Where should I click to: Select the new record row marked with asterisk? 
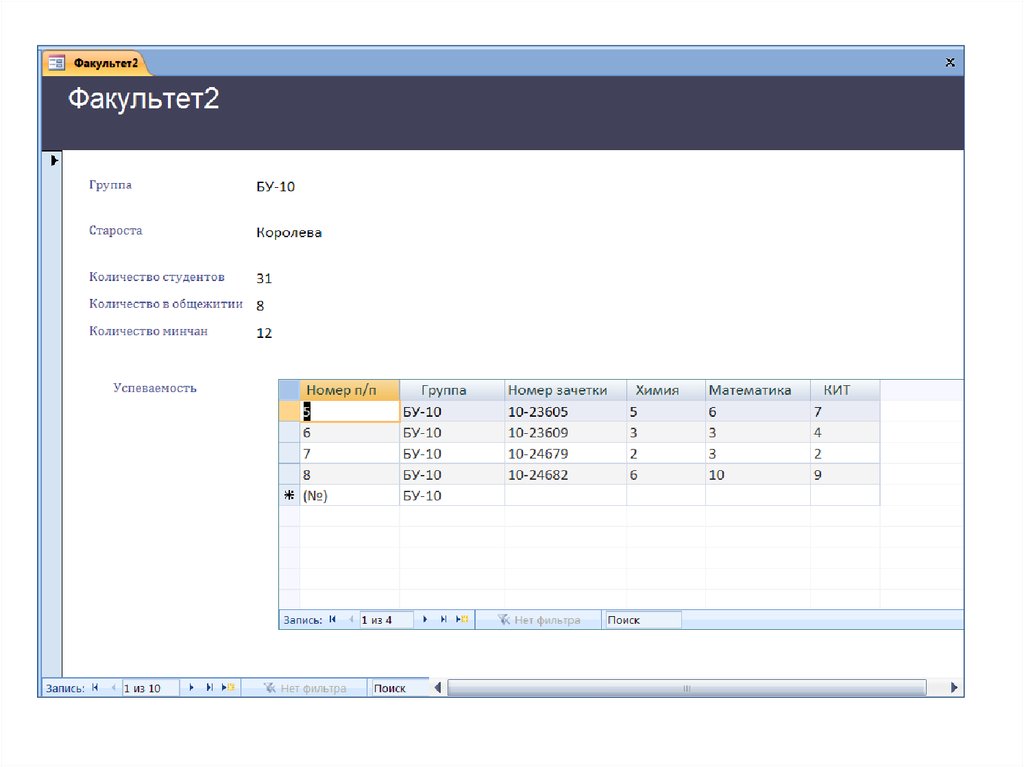(289, 495)
